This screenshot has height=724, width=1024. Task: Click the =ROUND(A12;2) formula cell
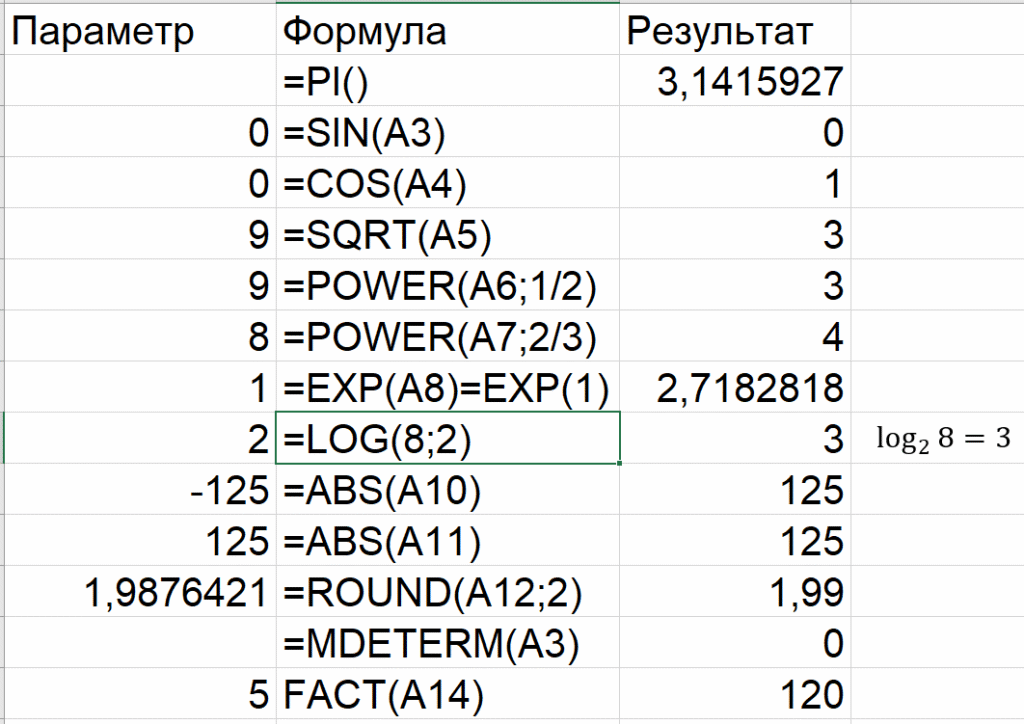click(x=447, y=593)
